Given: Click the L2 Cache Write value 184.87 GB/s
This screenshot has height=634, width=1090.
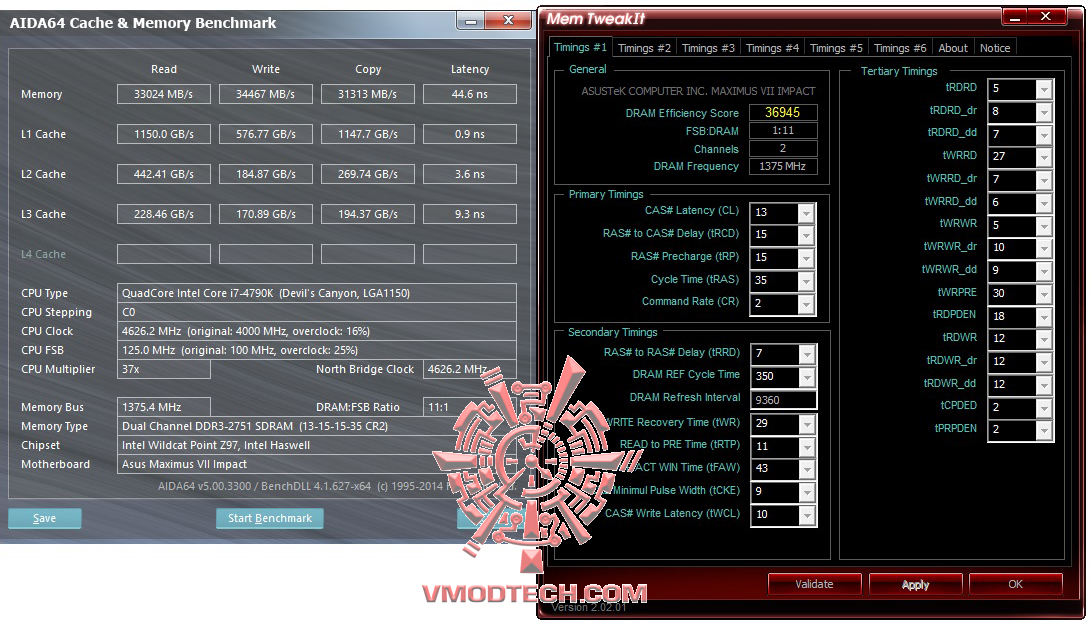Looking at the screenshot, I should [266, 174].
